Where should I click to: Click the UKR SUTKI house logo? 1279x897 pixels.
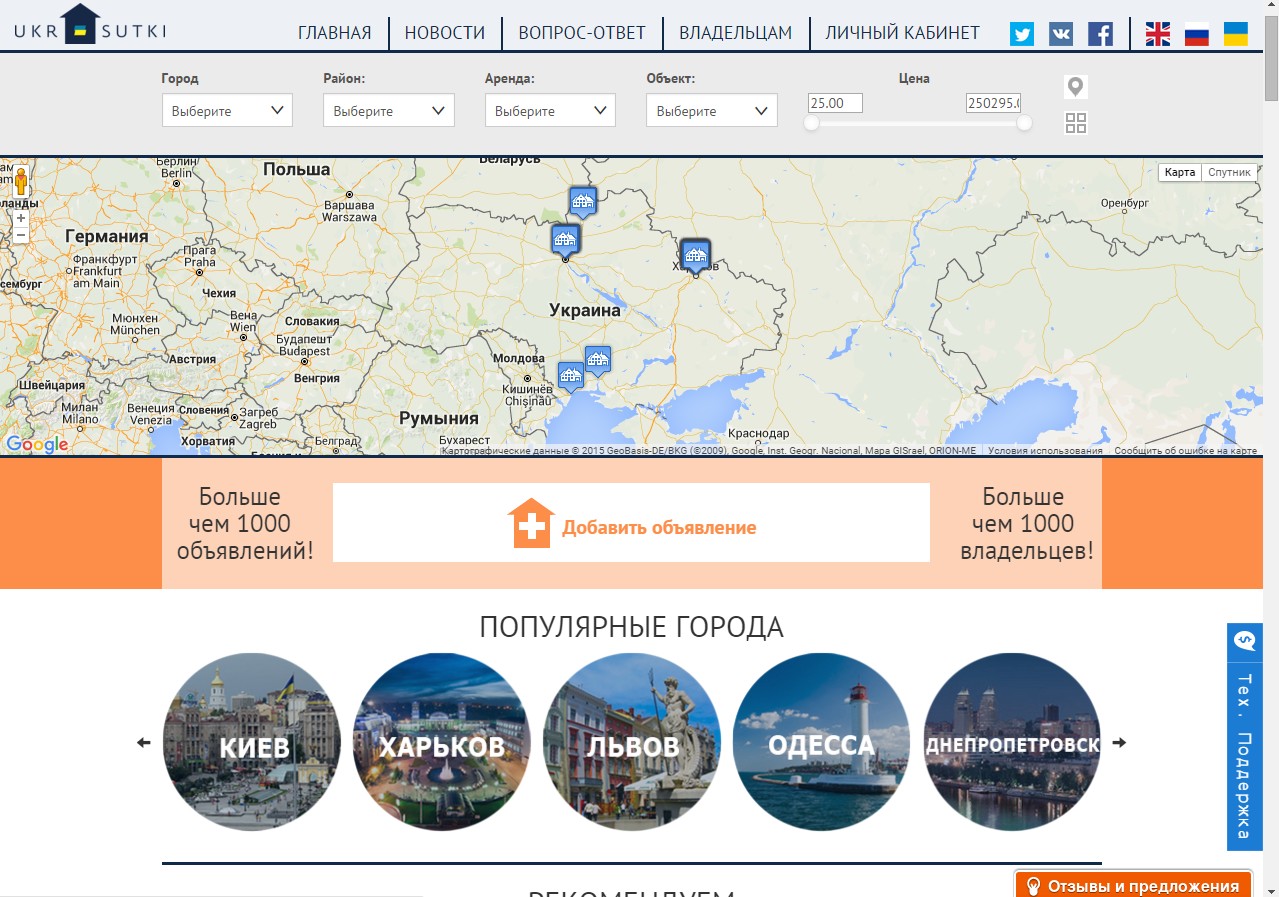tap(89, 26)
